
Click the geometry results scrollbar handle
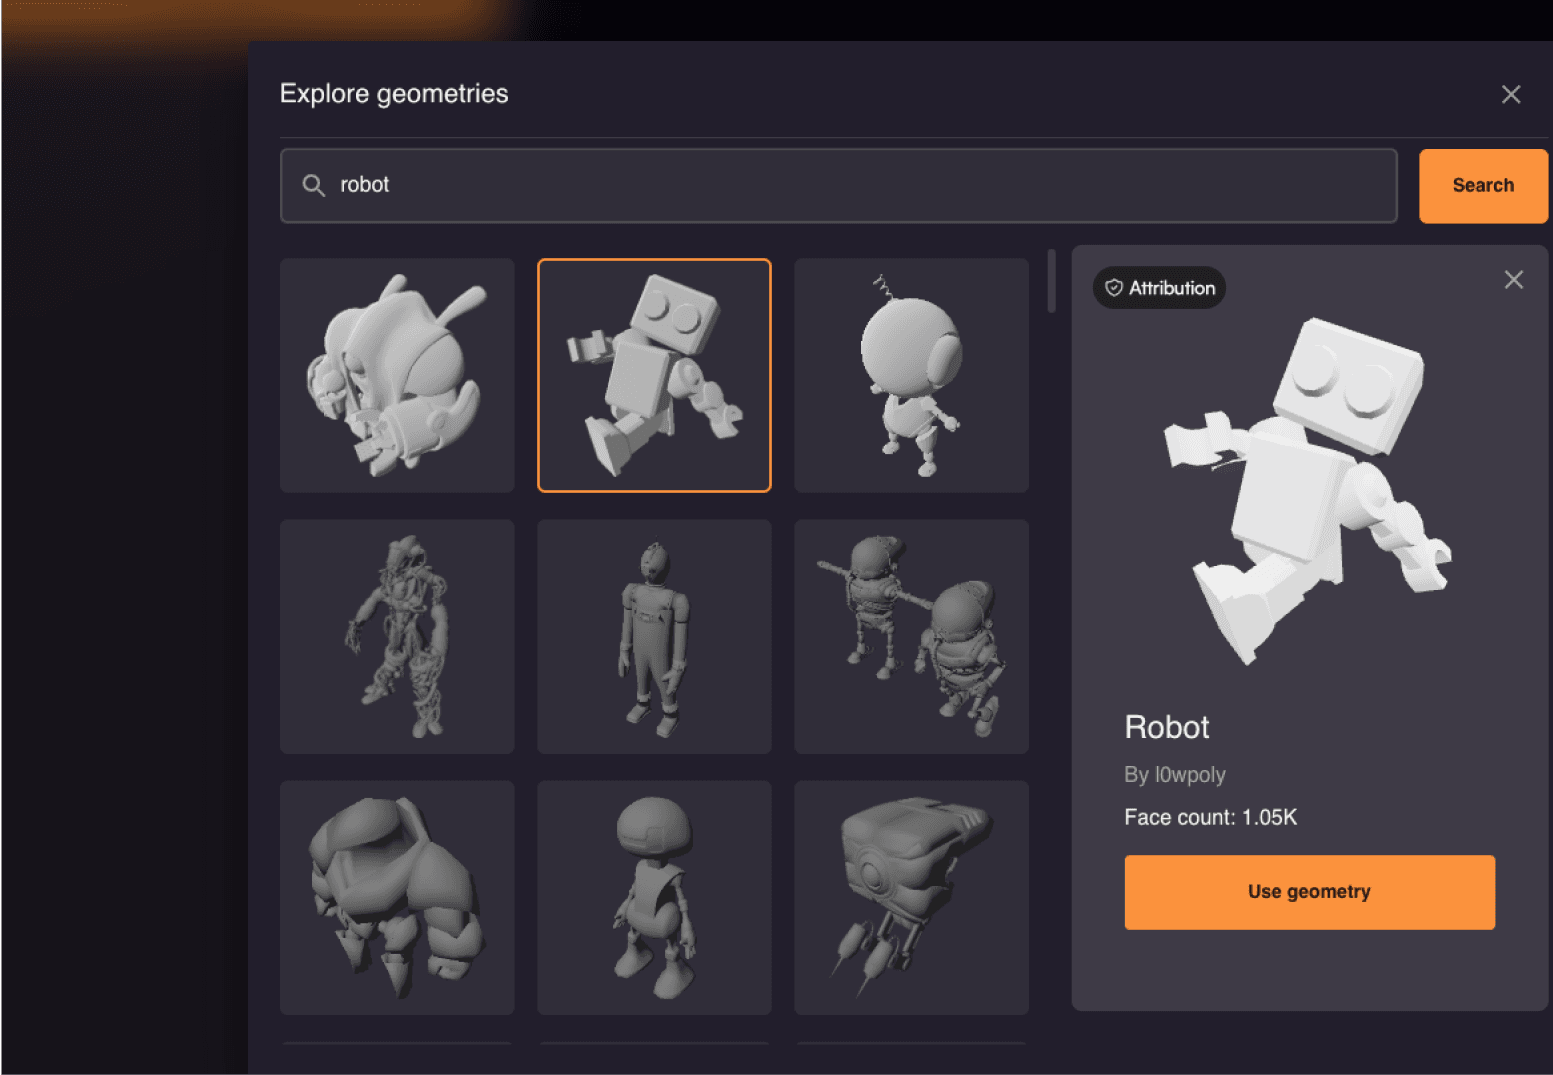click(1051, 281)
